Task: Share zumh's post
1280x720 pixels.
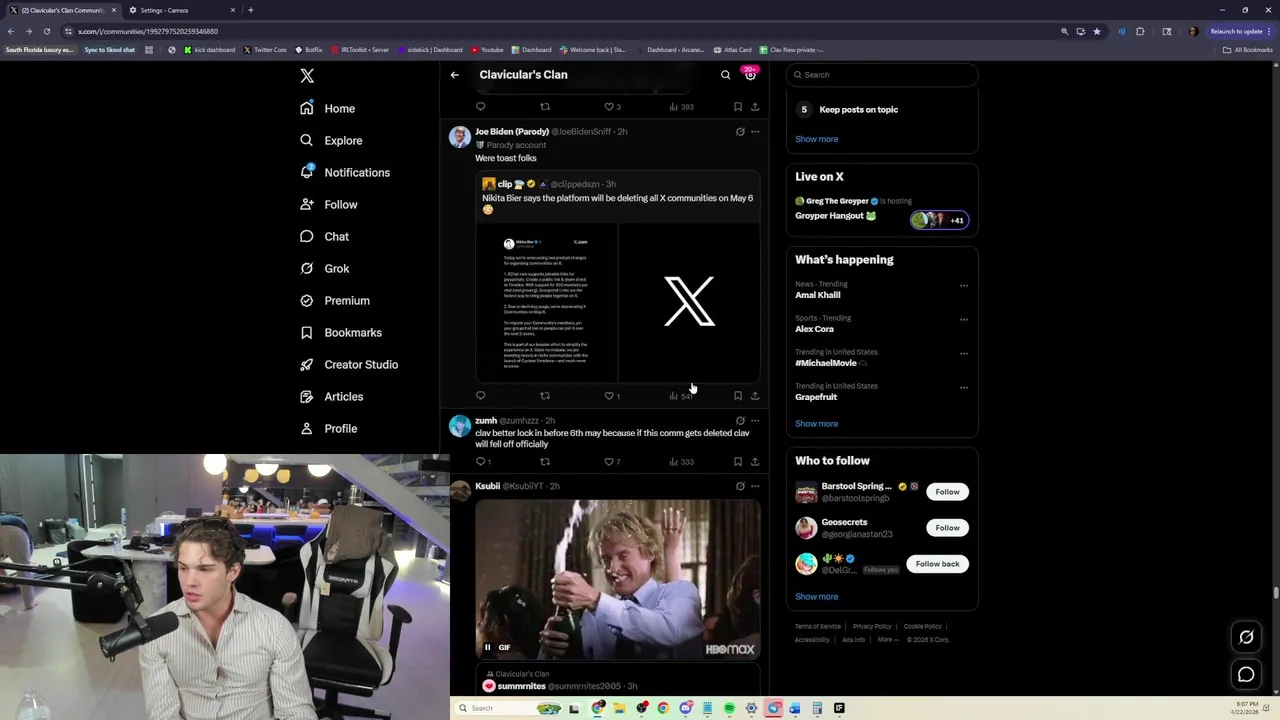Action: [755, 462]
